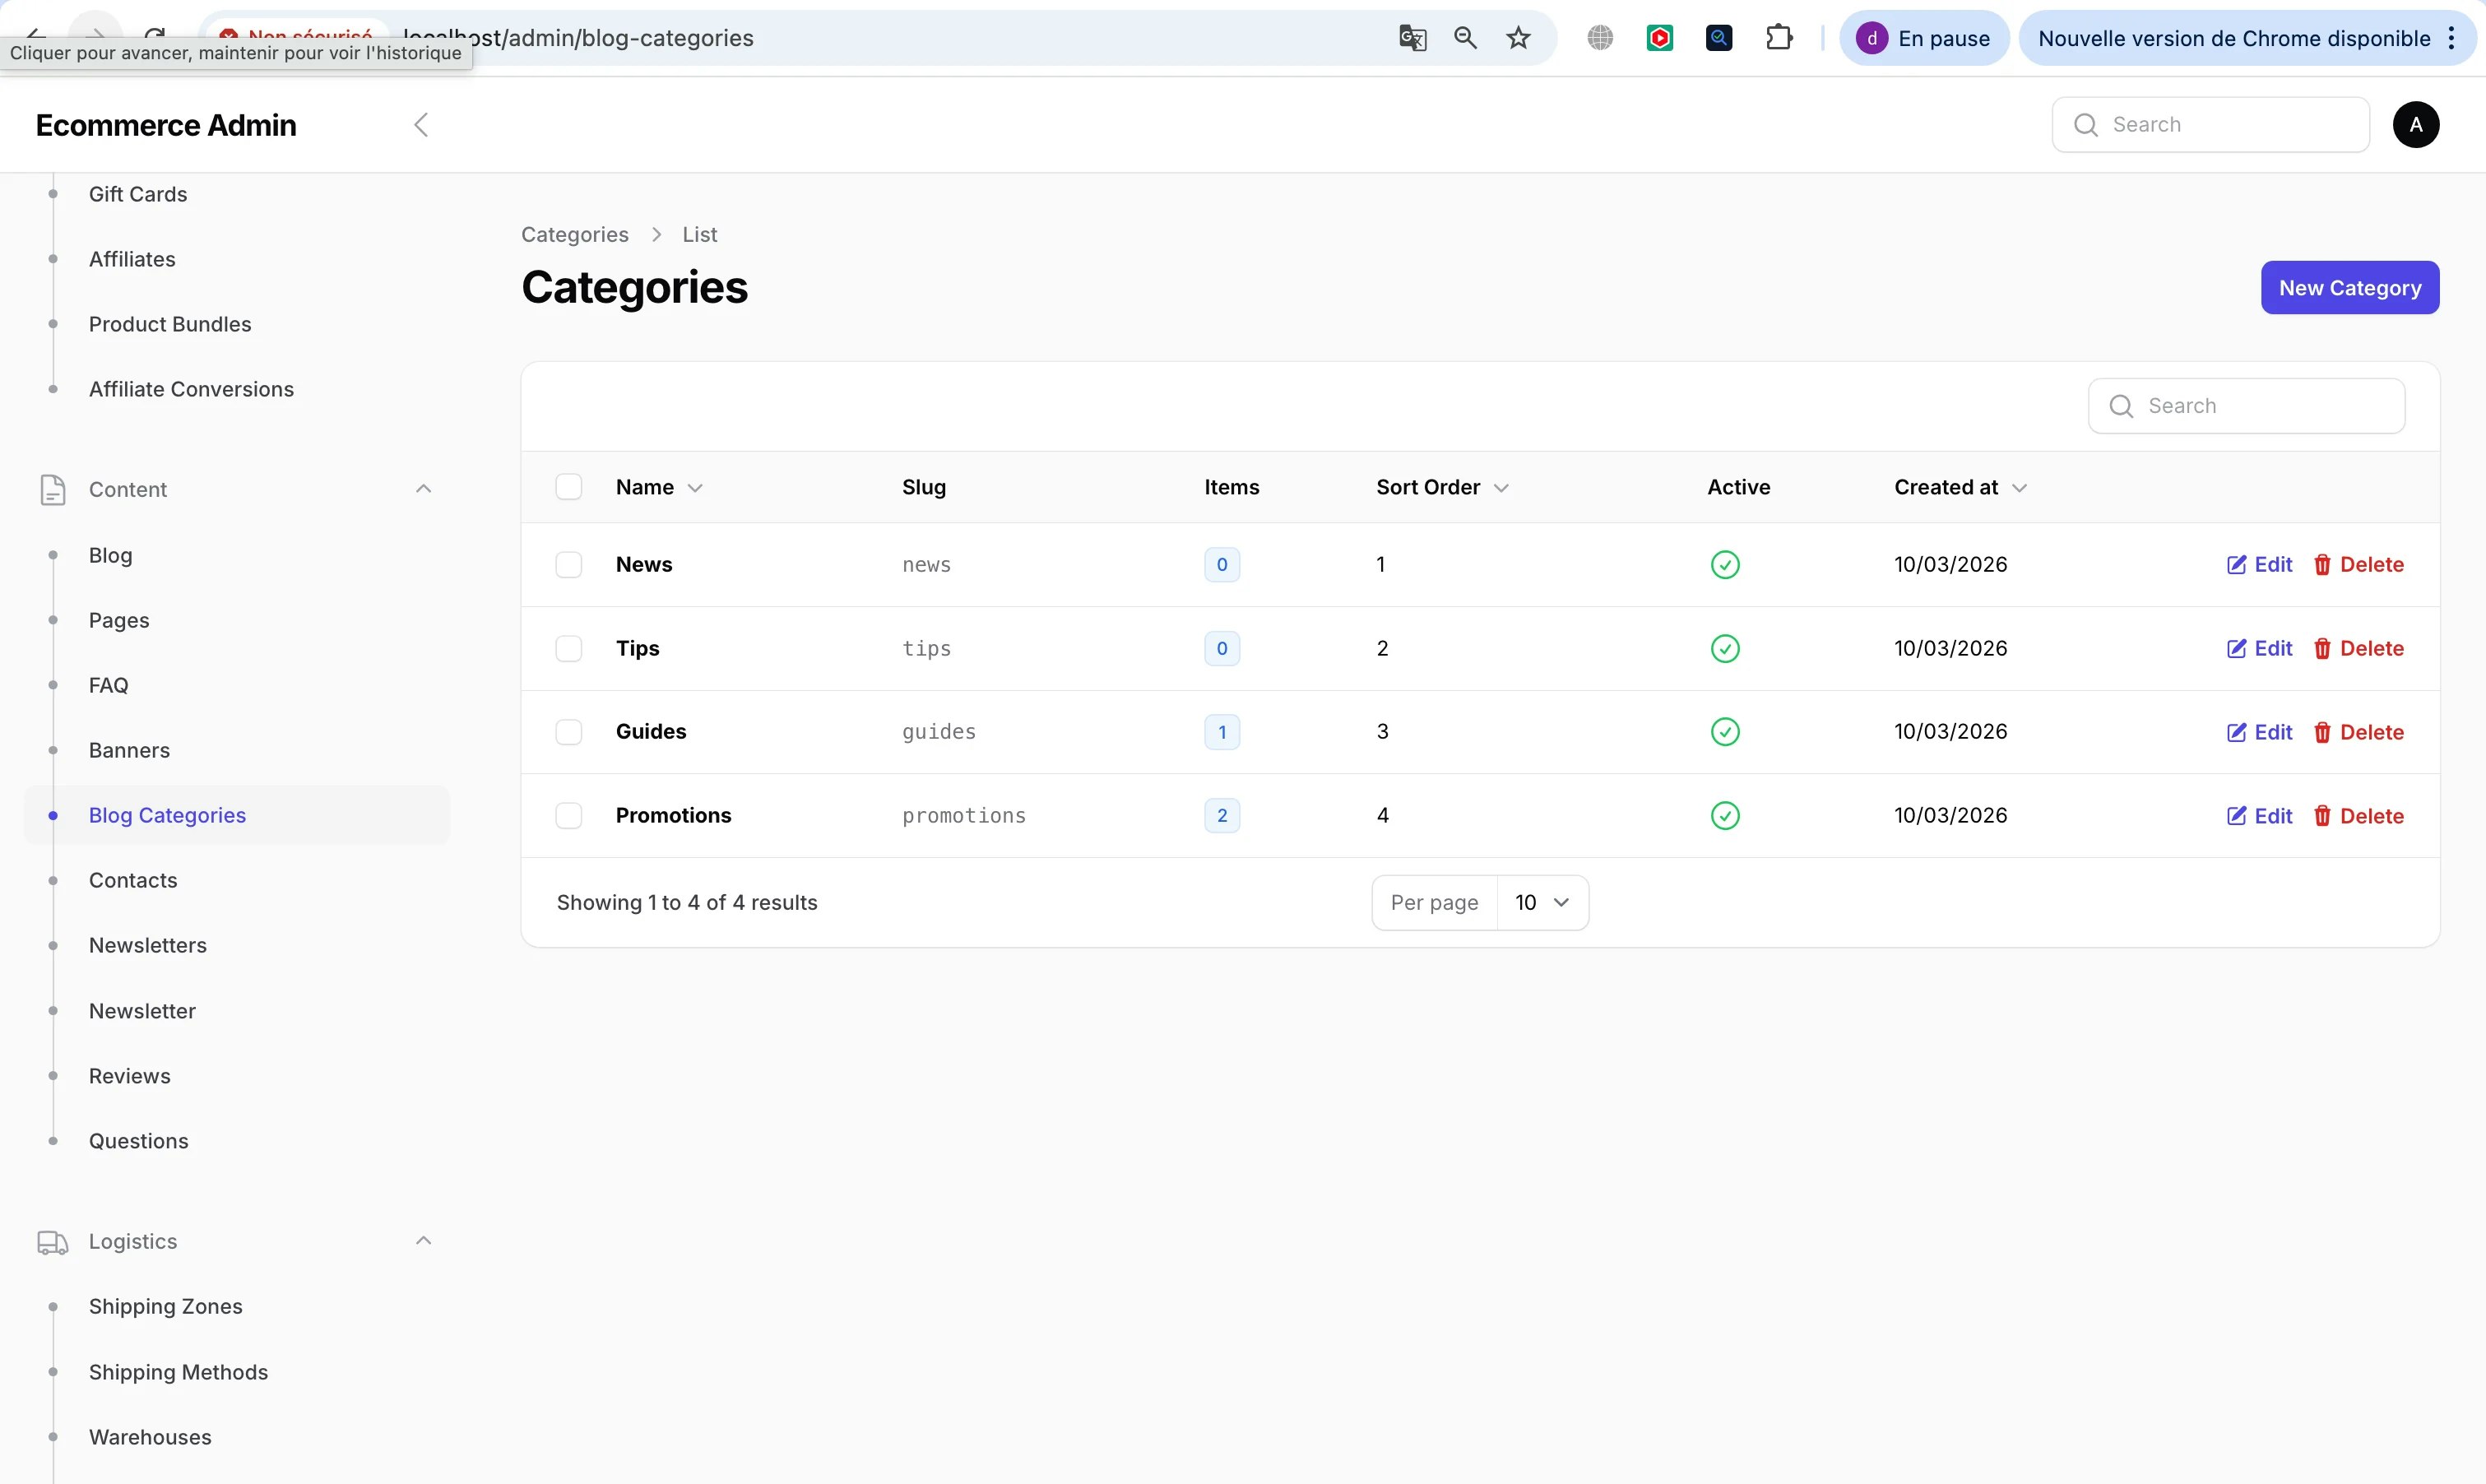Click the green Active check for Guides

pos(1726,731)
